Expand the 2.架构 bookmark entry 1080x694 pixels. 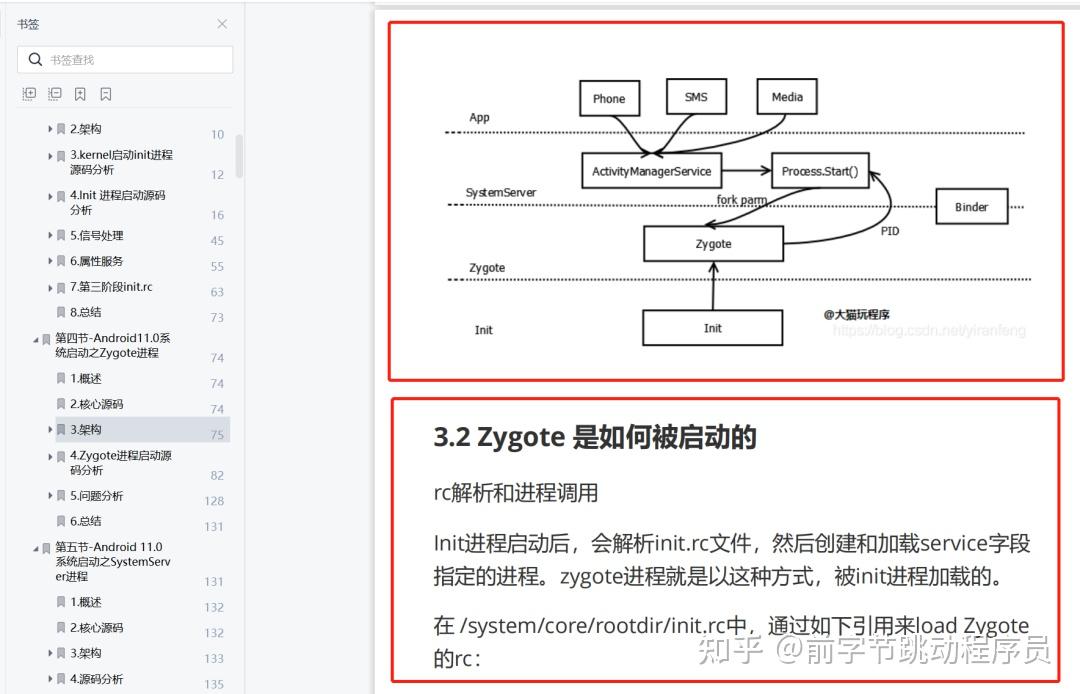point(50,128)
